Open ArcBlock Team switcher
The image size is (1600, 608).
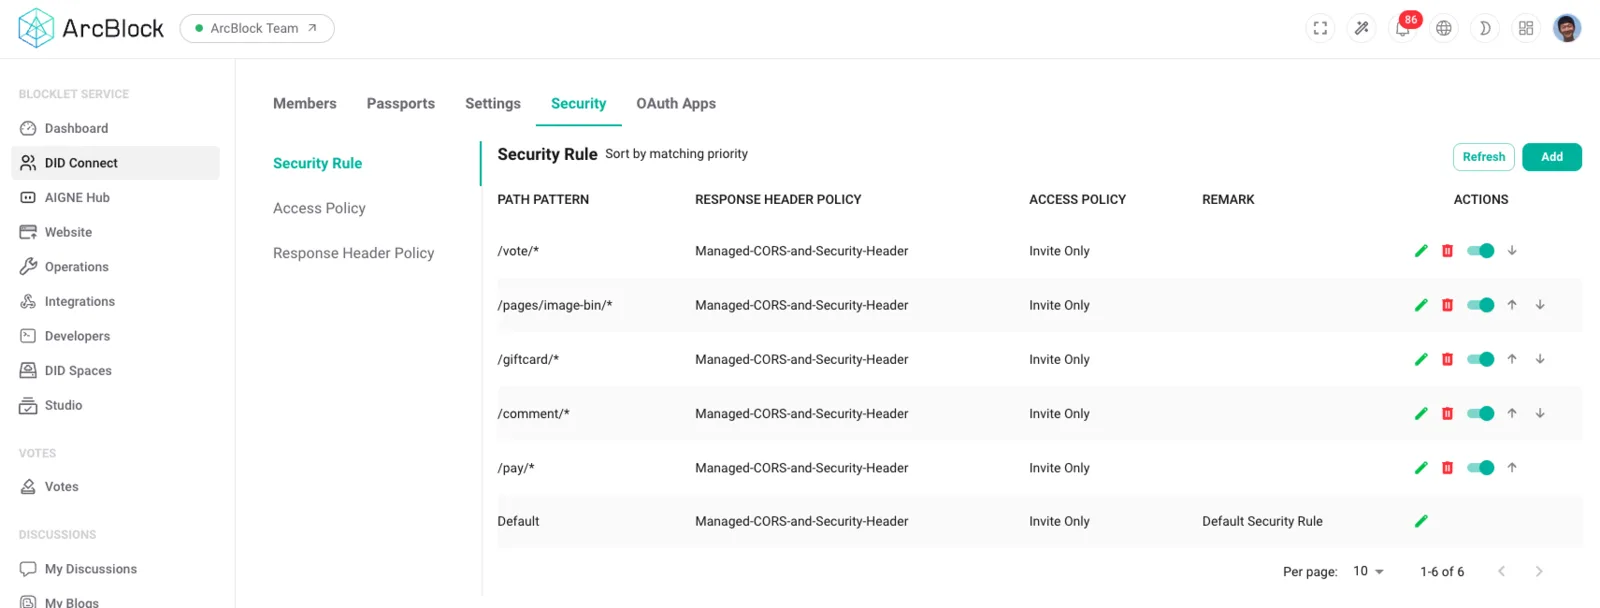click(257, 28)
